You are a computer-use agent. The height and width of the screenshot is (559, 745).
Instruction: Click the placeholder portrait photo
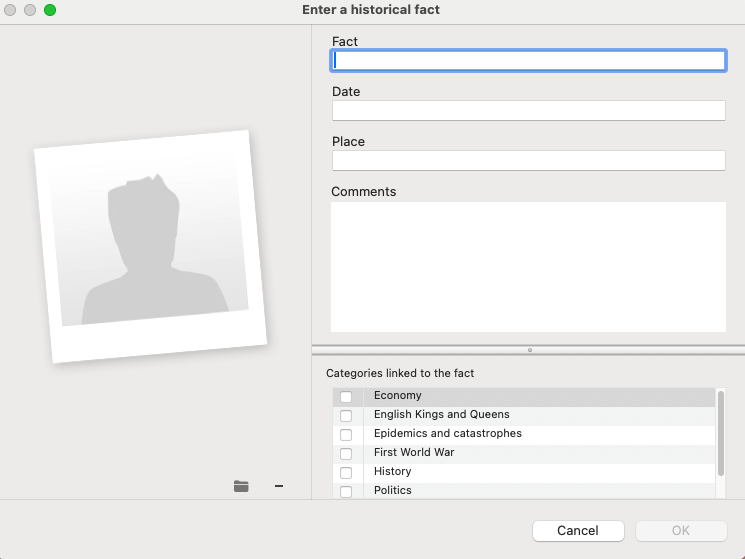click(x=150, y=246)
